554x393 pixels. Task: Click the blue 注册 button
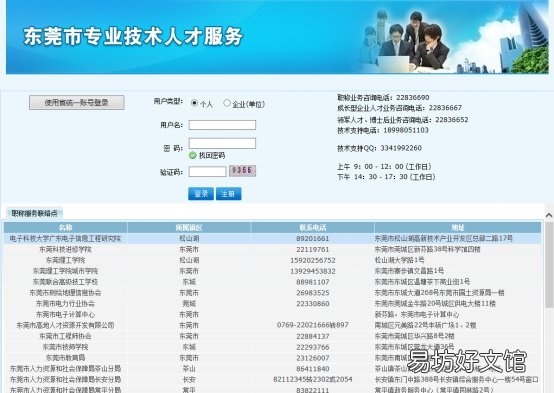[228, 194]
